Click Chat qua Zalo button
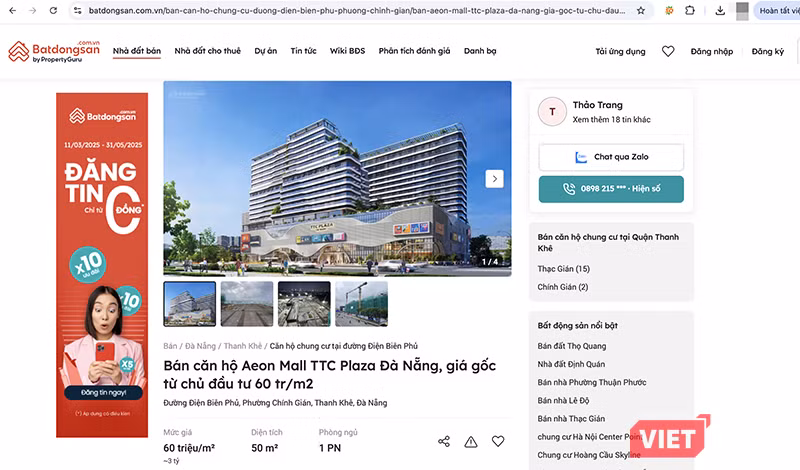 pos(611,157)
